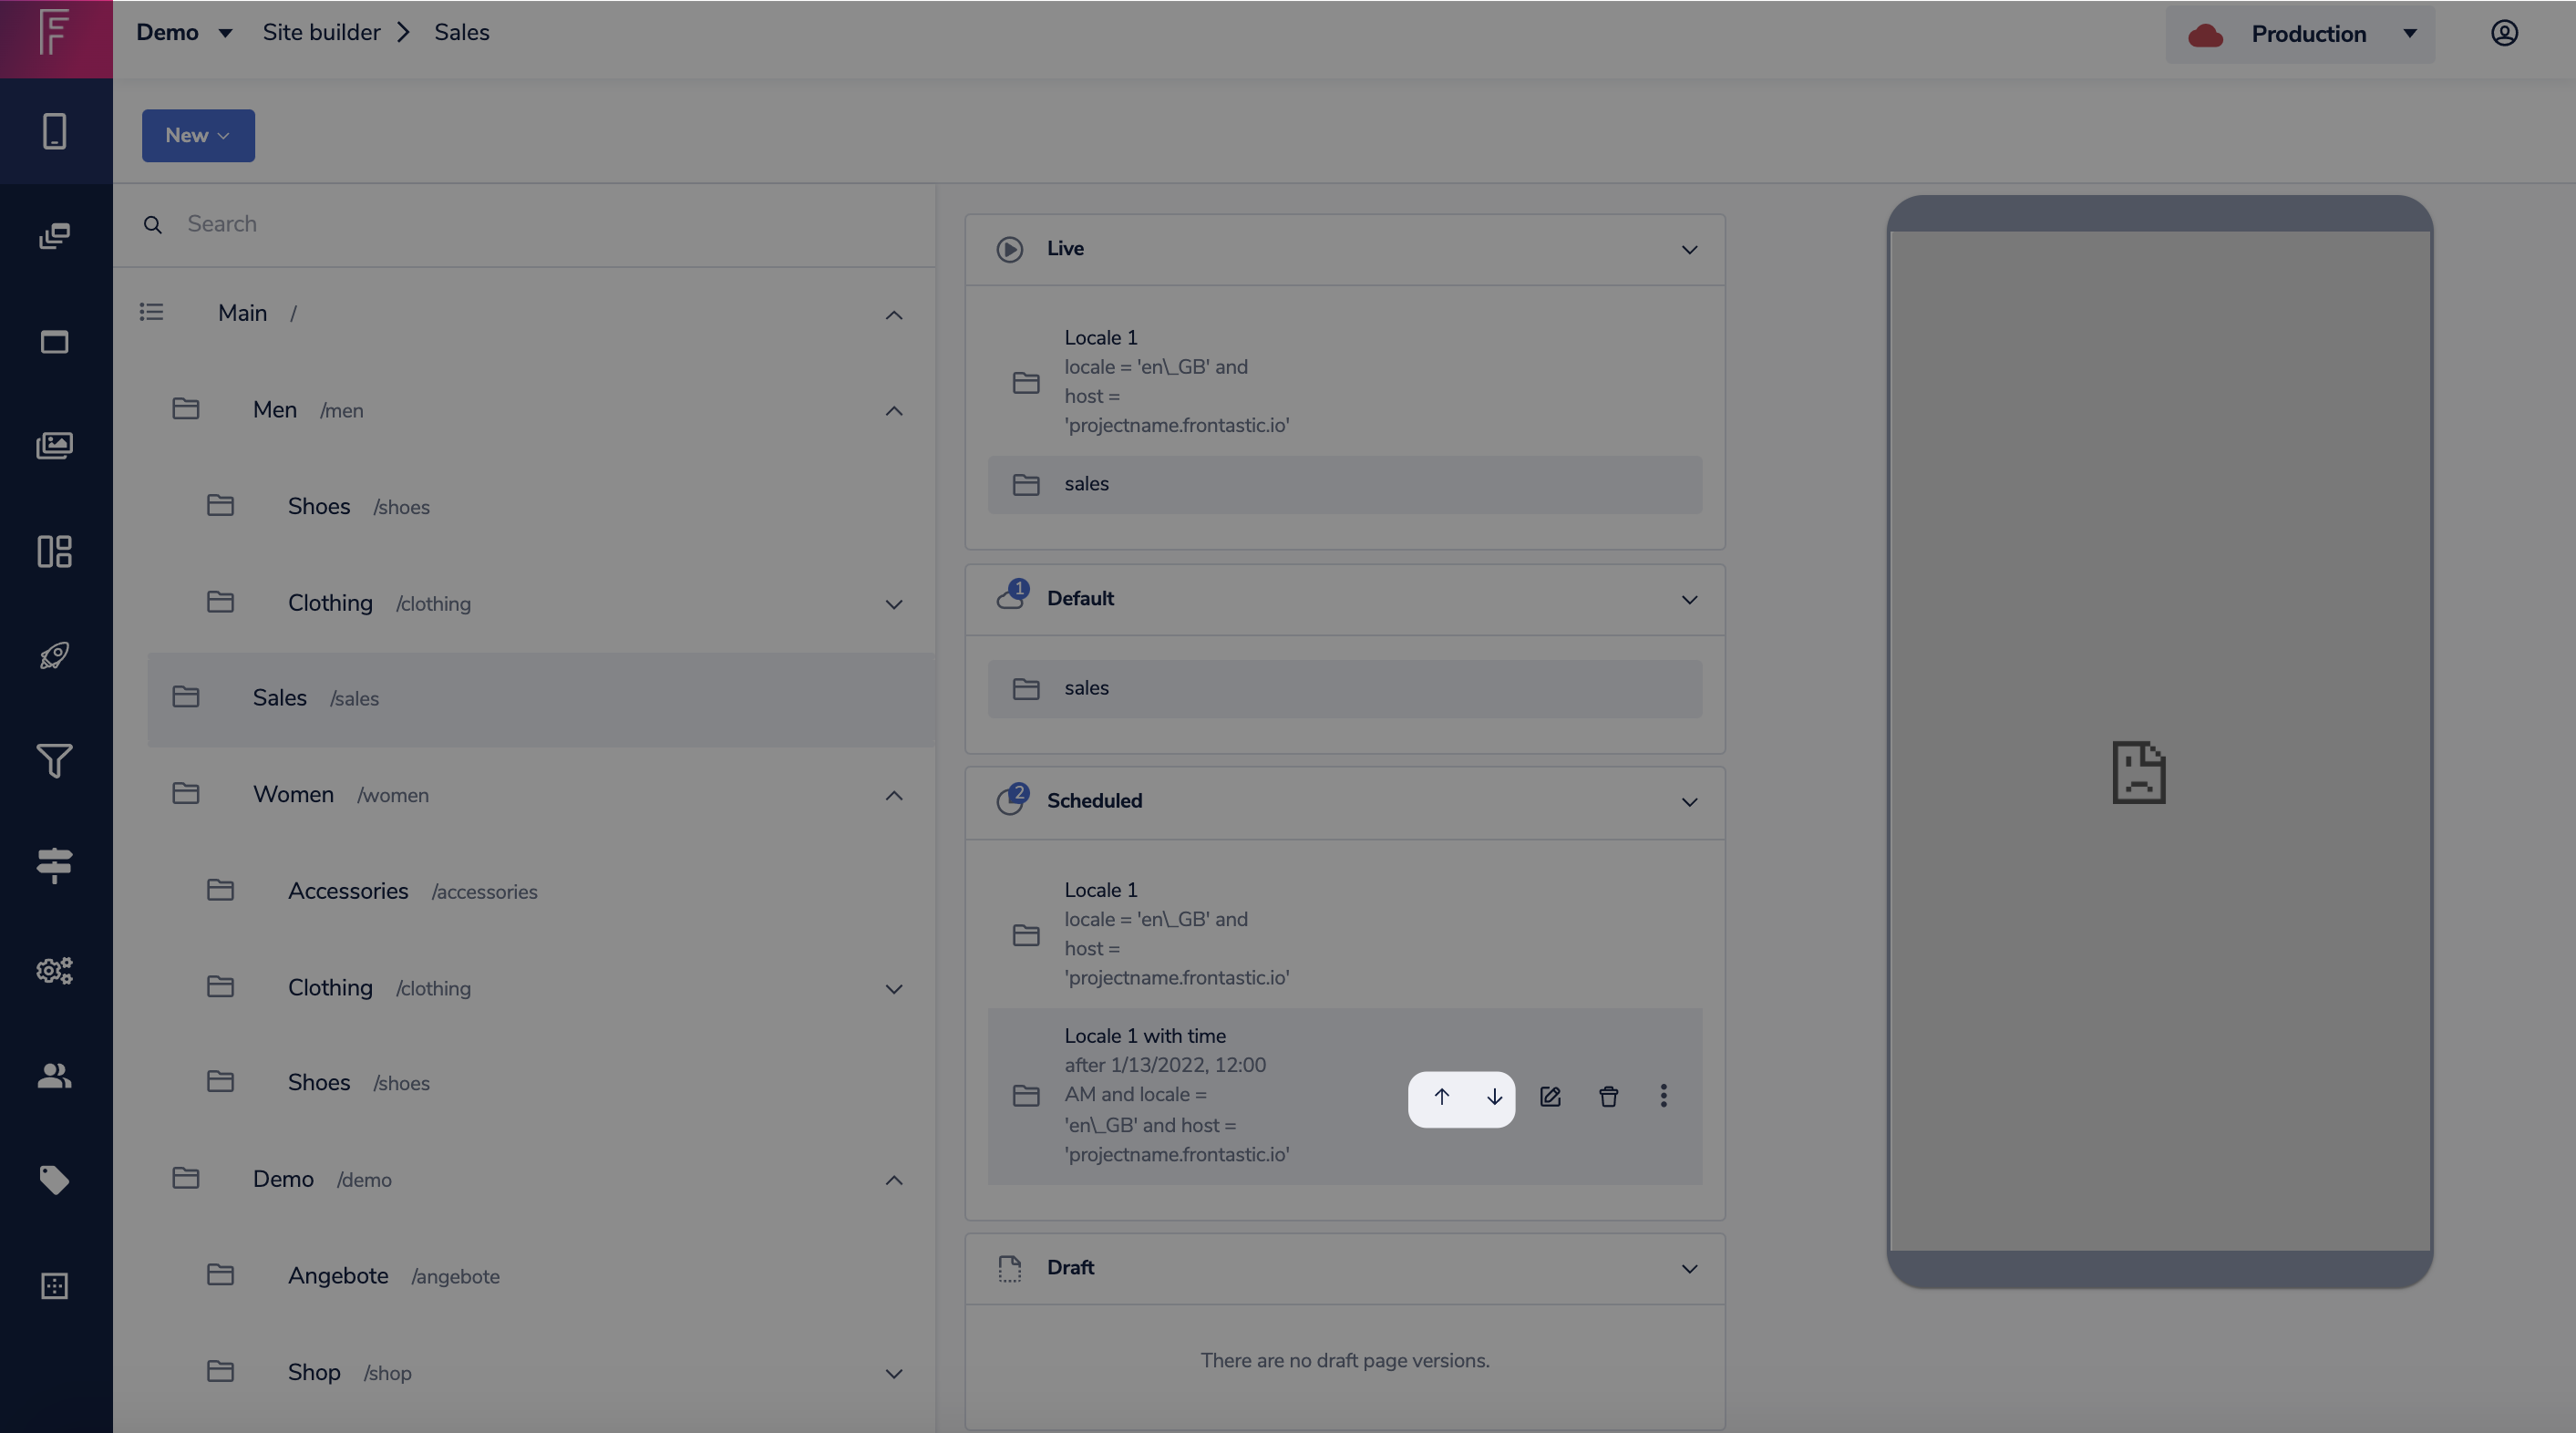Go to Site builder breadcrumb

point(321,33)
